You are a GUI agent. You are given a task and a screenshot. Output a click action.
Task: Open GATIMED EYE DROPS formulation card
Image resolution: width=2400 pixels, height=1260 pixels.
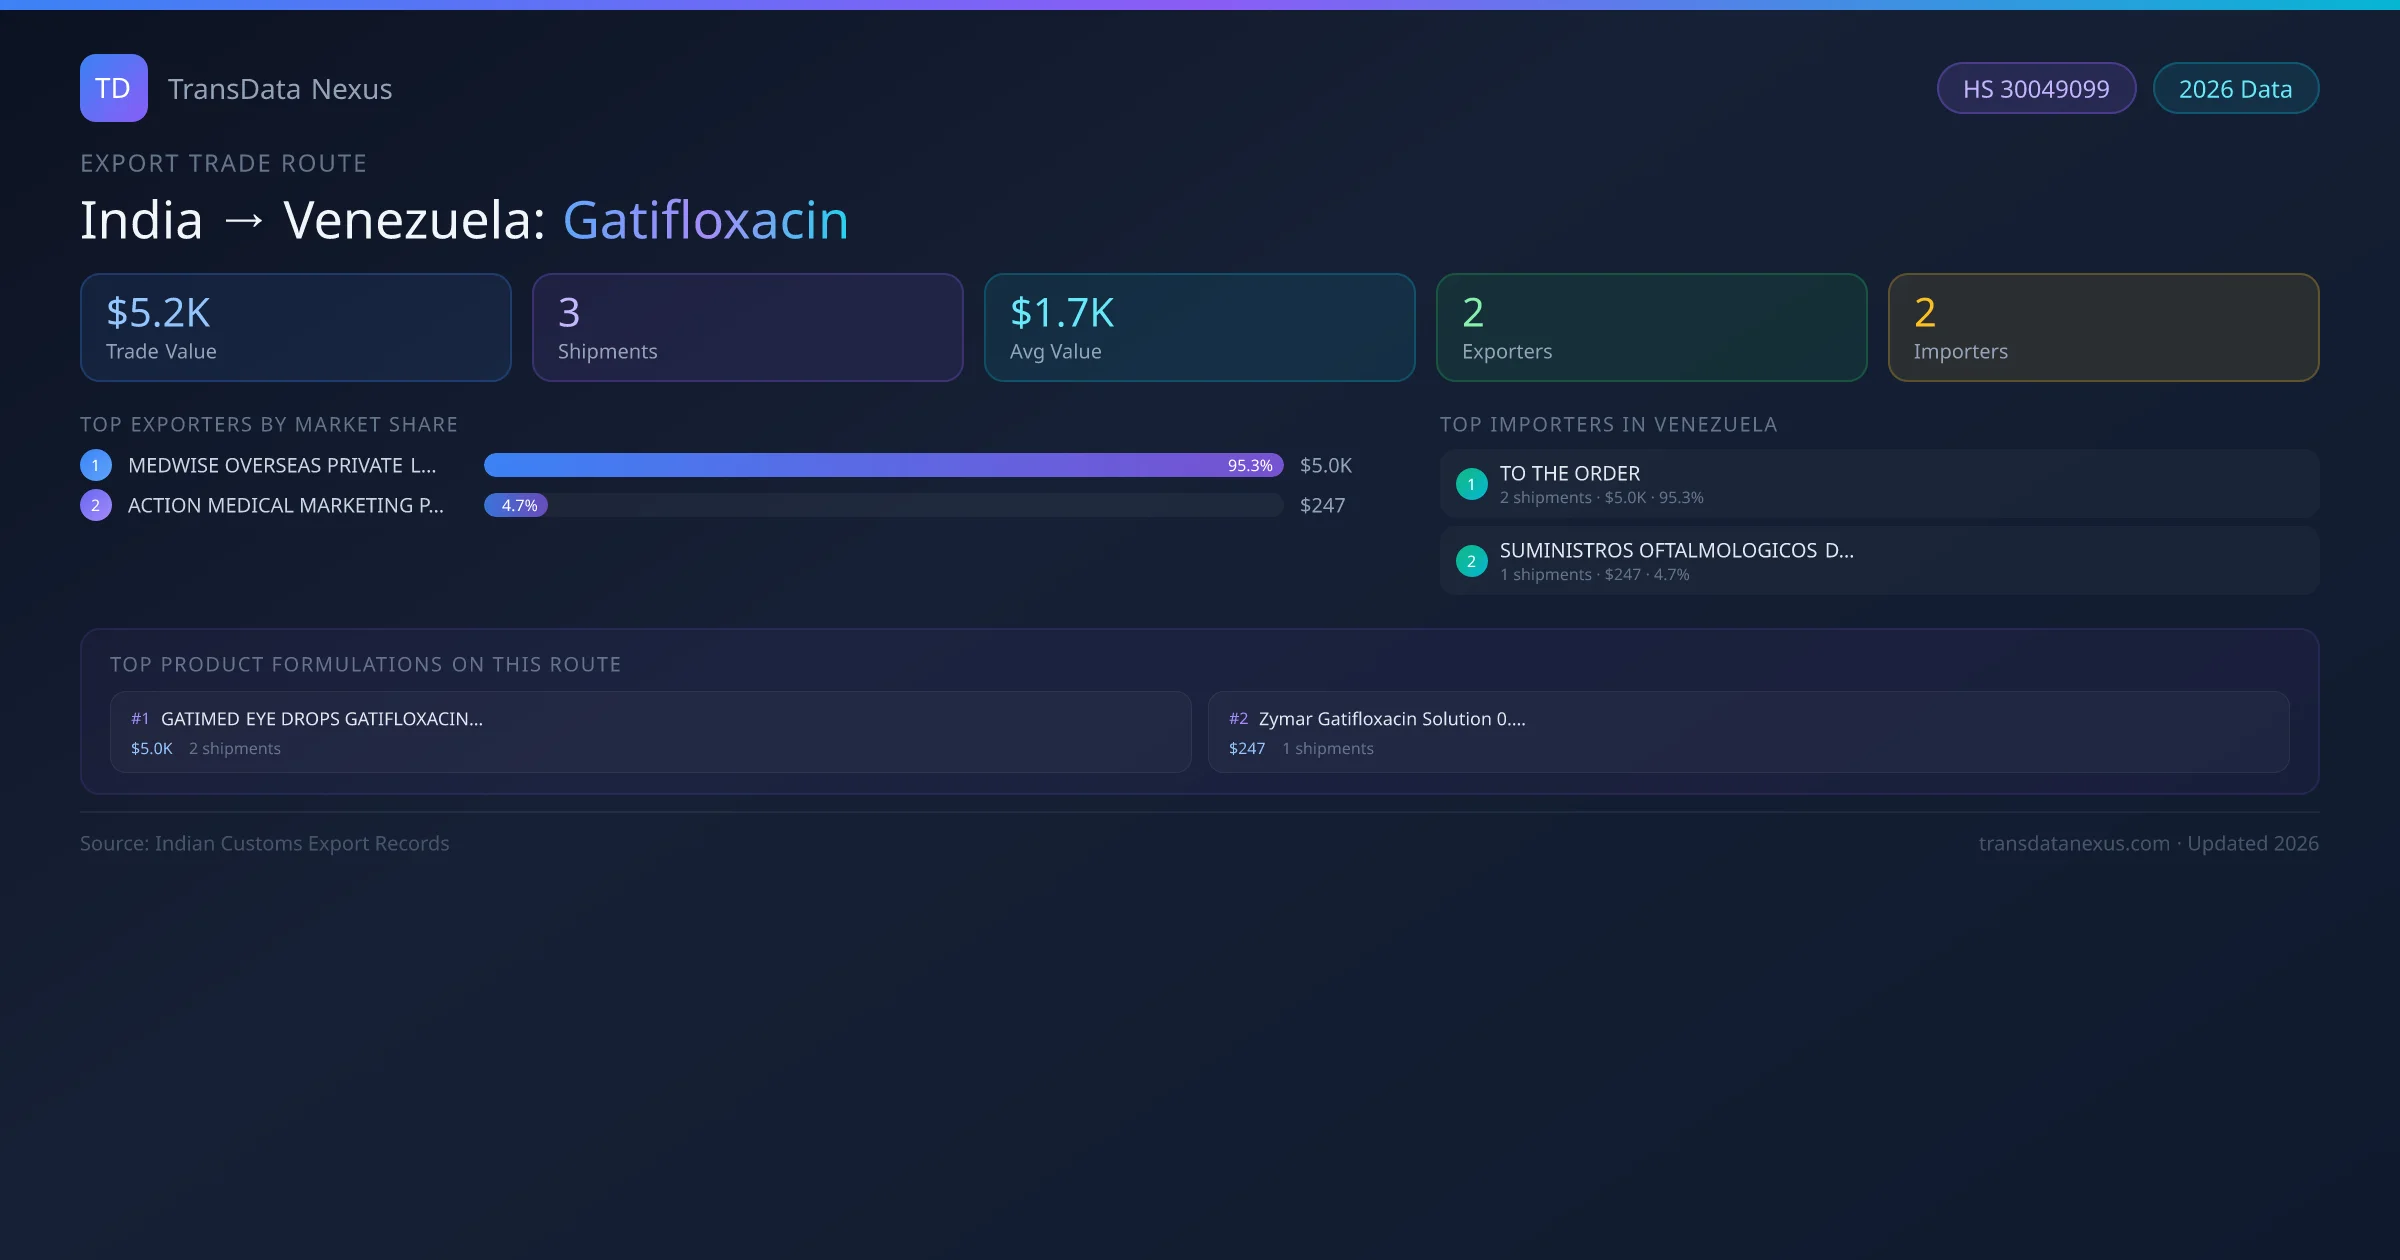(650, 732)
